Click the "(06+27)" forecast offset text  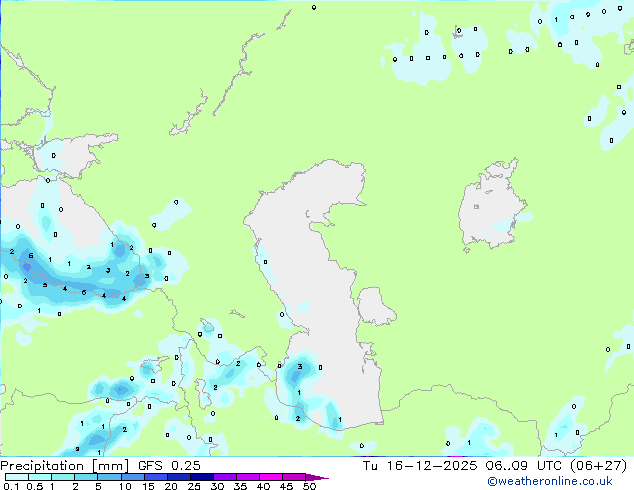[x=598, y=466]
